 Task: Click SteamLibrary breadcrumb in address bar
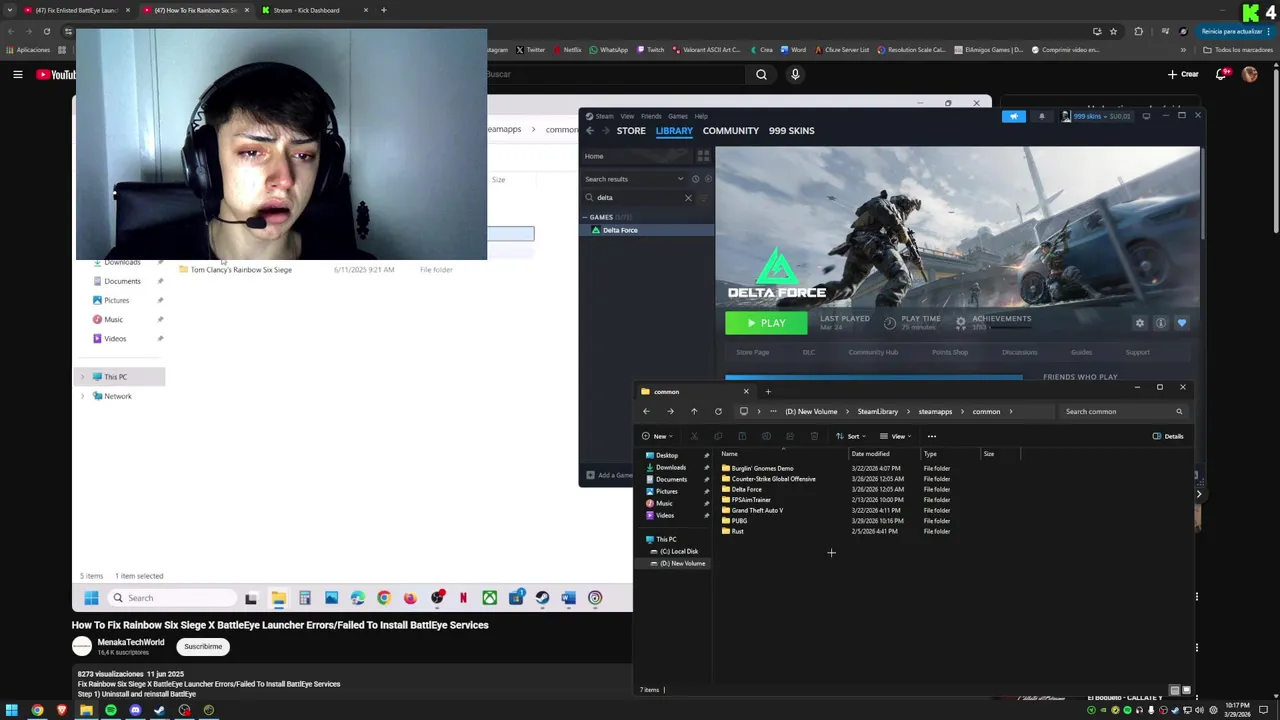[x=877, y=412]
